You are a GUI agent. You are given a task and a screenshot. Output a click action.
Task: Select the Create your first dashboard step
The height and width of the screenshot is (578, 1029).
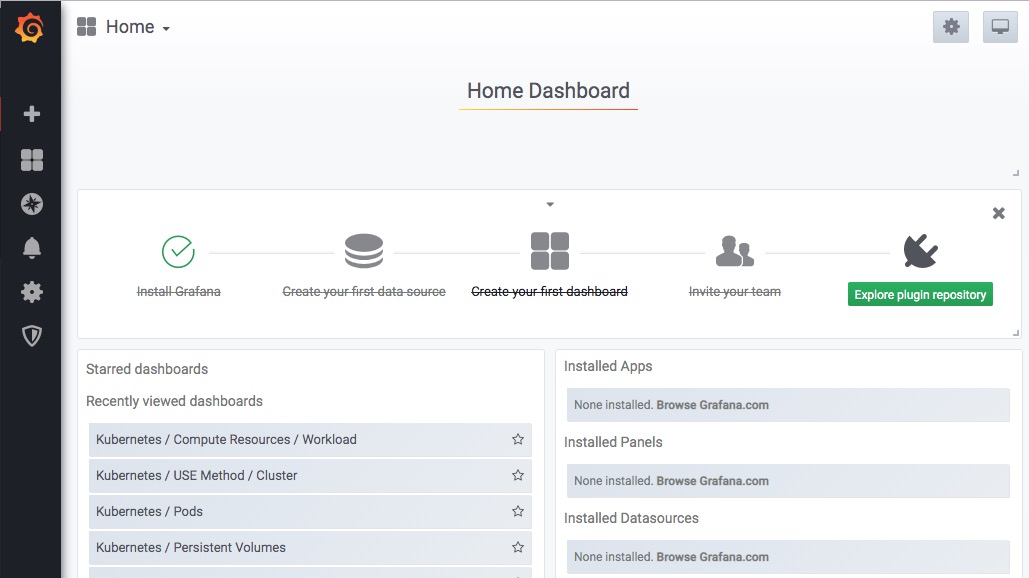(549, 291)
